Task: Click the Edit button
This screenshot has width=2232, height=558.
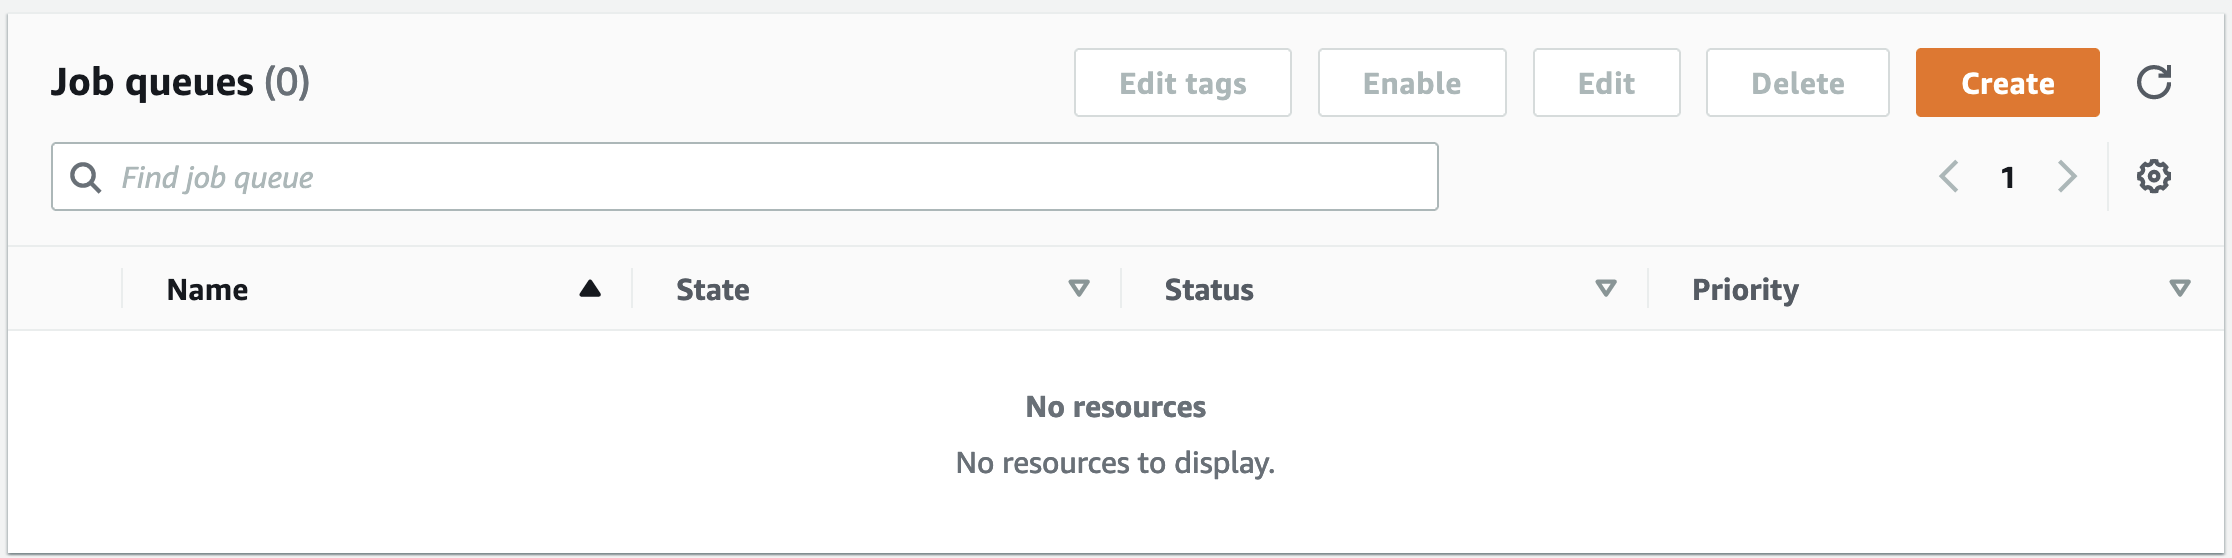Action: [1606, 82]
